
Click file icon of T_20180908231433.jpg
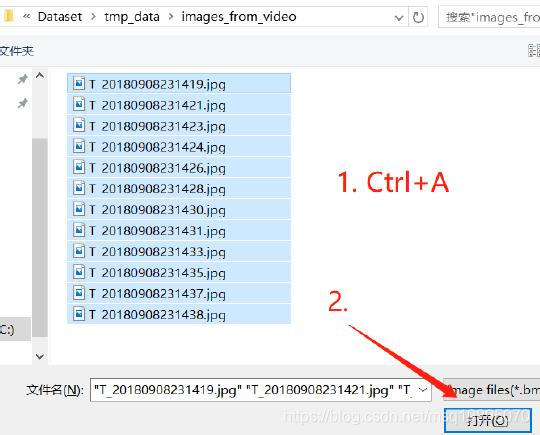tap(79, 251)
